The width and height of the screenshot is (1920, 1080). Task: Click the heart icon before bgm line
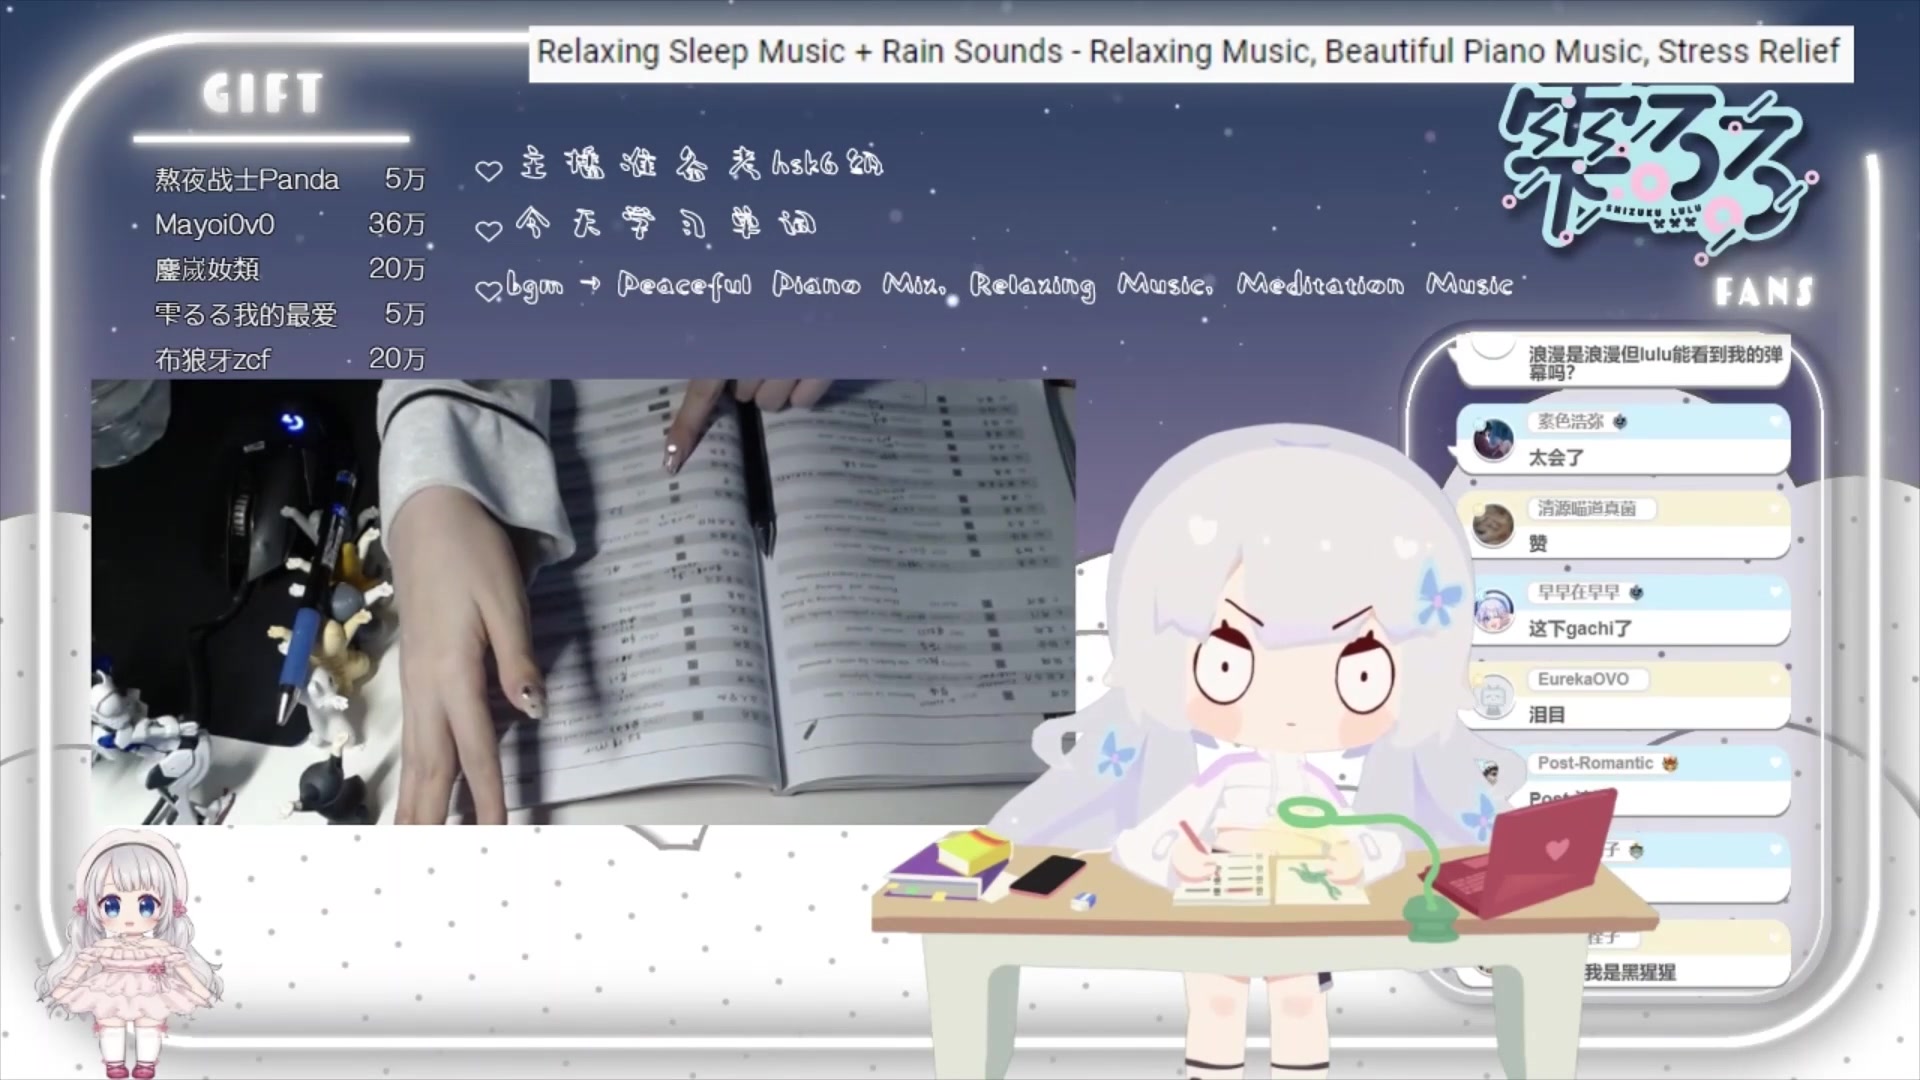pyautogui.click(x=488, y=291)
